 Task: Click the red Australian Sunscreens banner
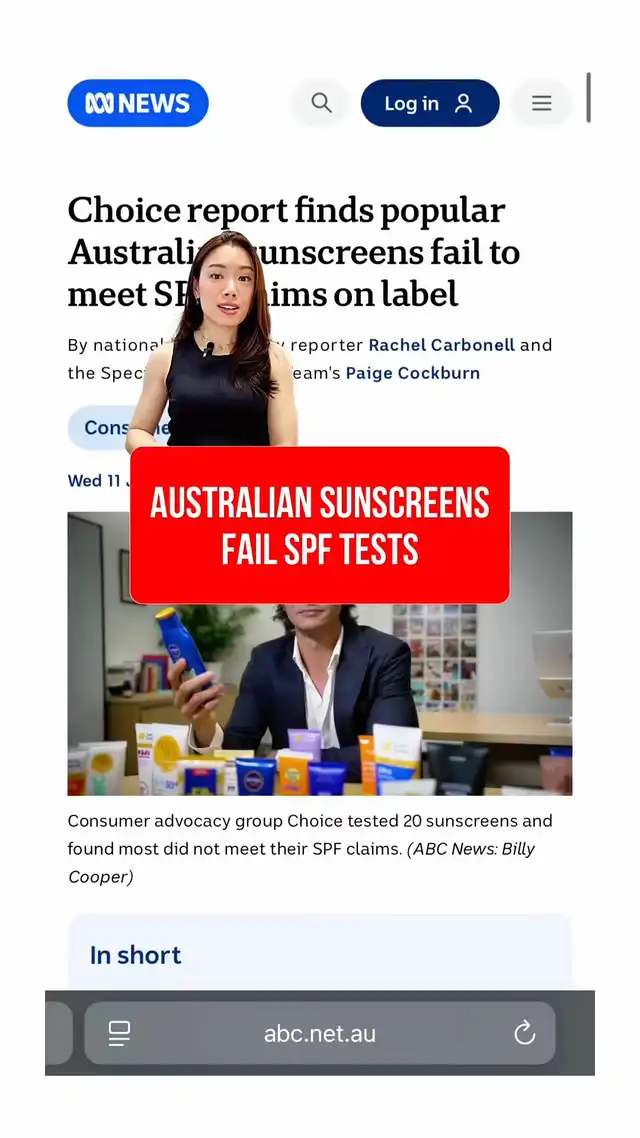click(320, 525)
